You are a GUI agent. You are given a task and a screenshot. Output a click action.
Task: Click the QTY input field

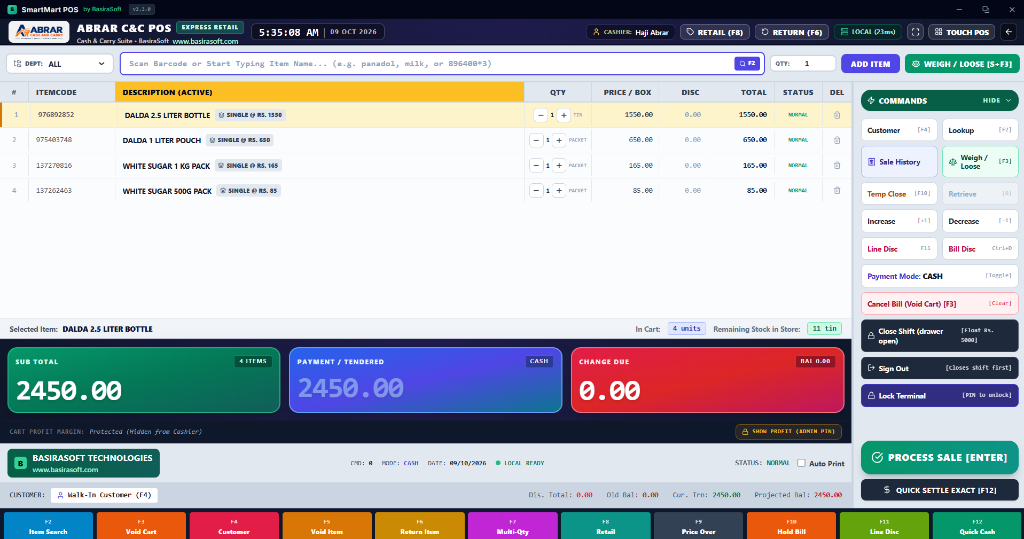[803, 63]
